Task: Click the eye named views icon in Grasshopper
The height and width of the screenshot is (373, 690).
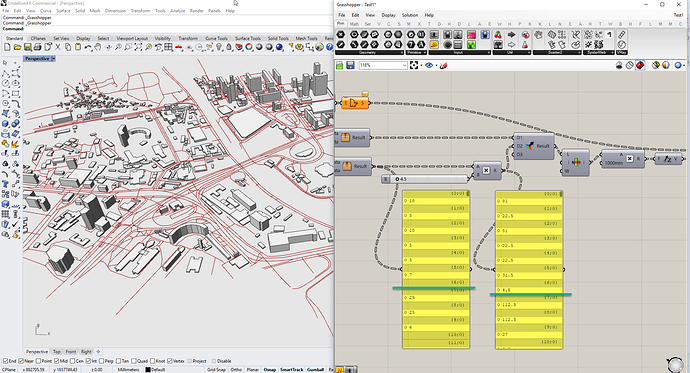Action: coord(429,66)
